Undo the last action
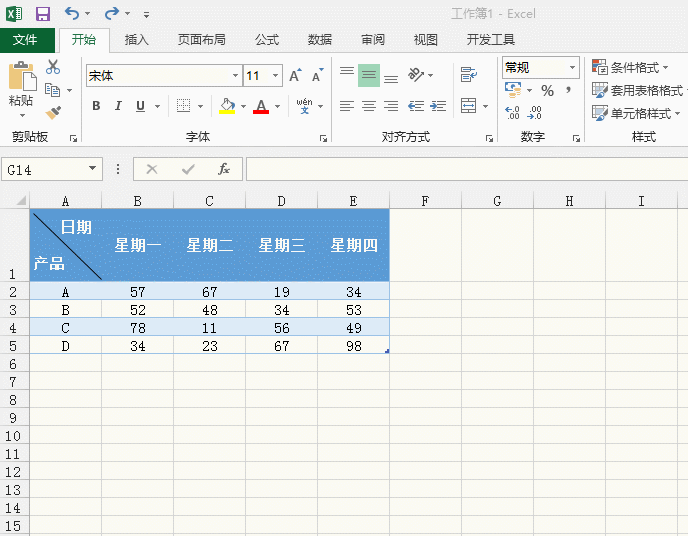 coord(72,14)
